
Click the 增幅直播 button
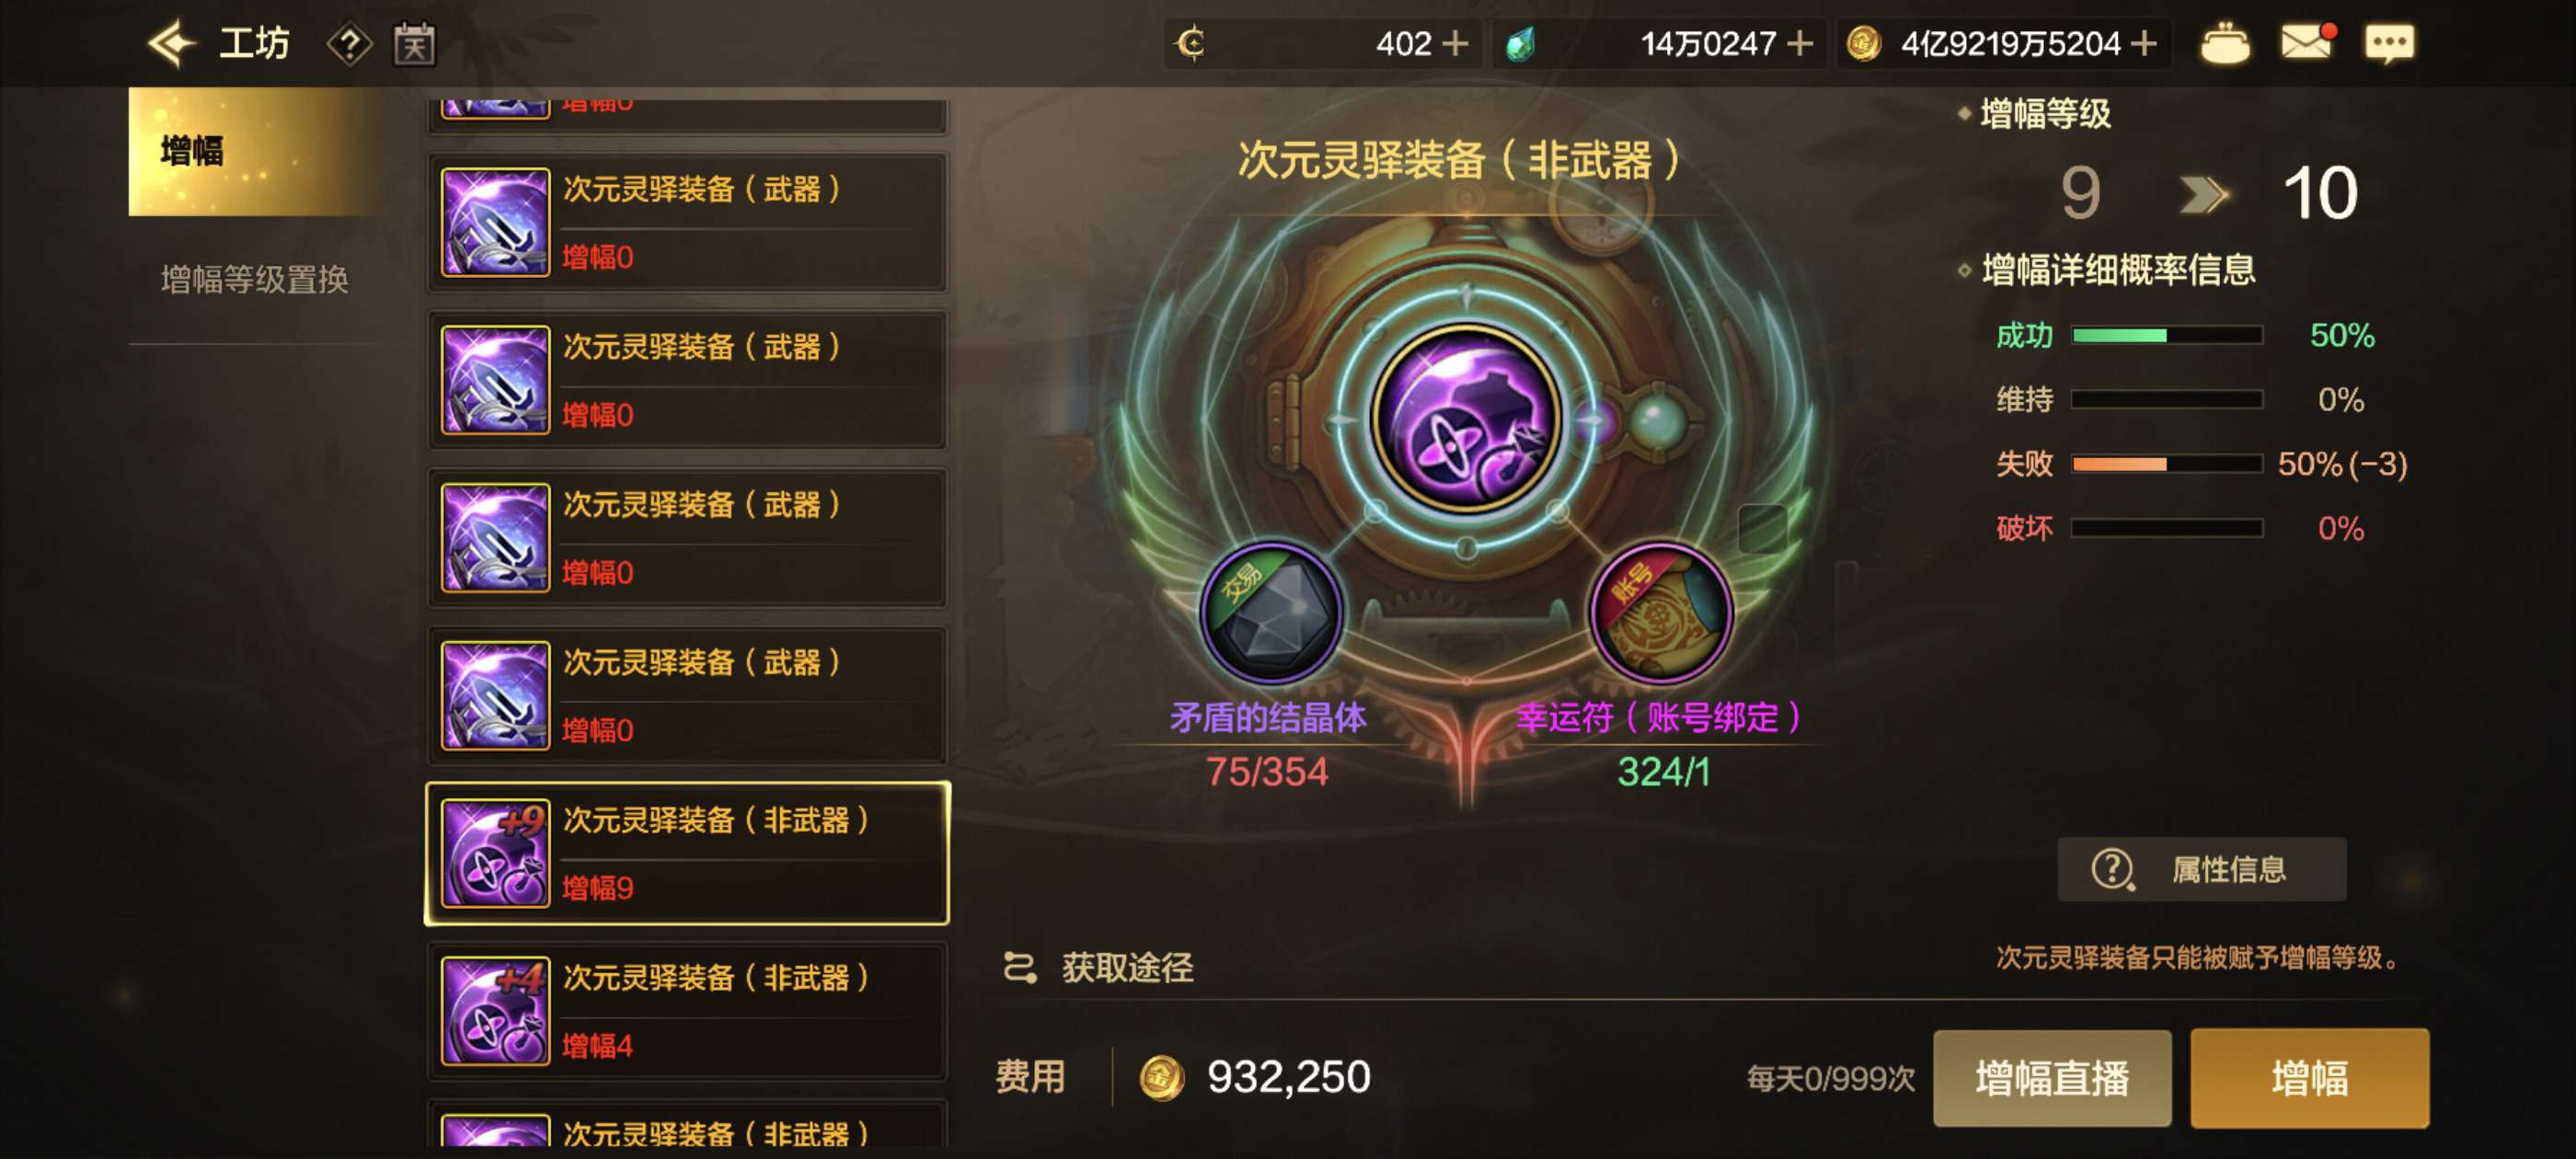(2052, 1078)
